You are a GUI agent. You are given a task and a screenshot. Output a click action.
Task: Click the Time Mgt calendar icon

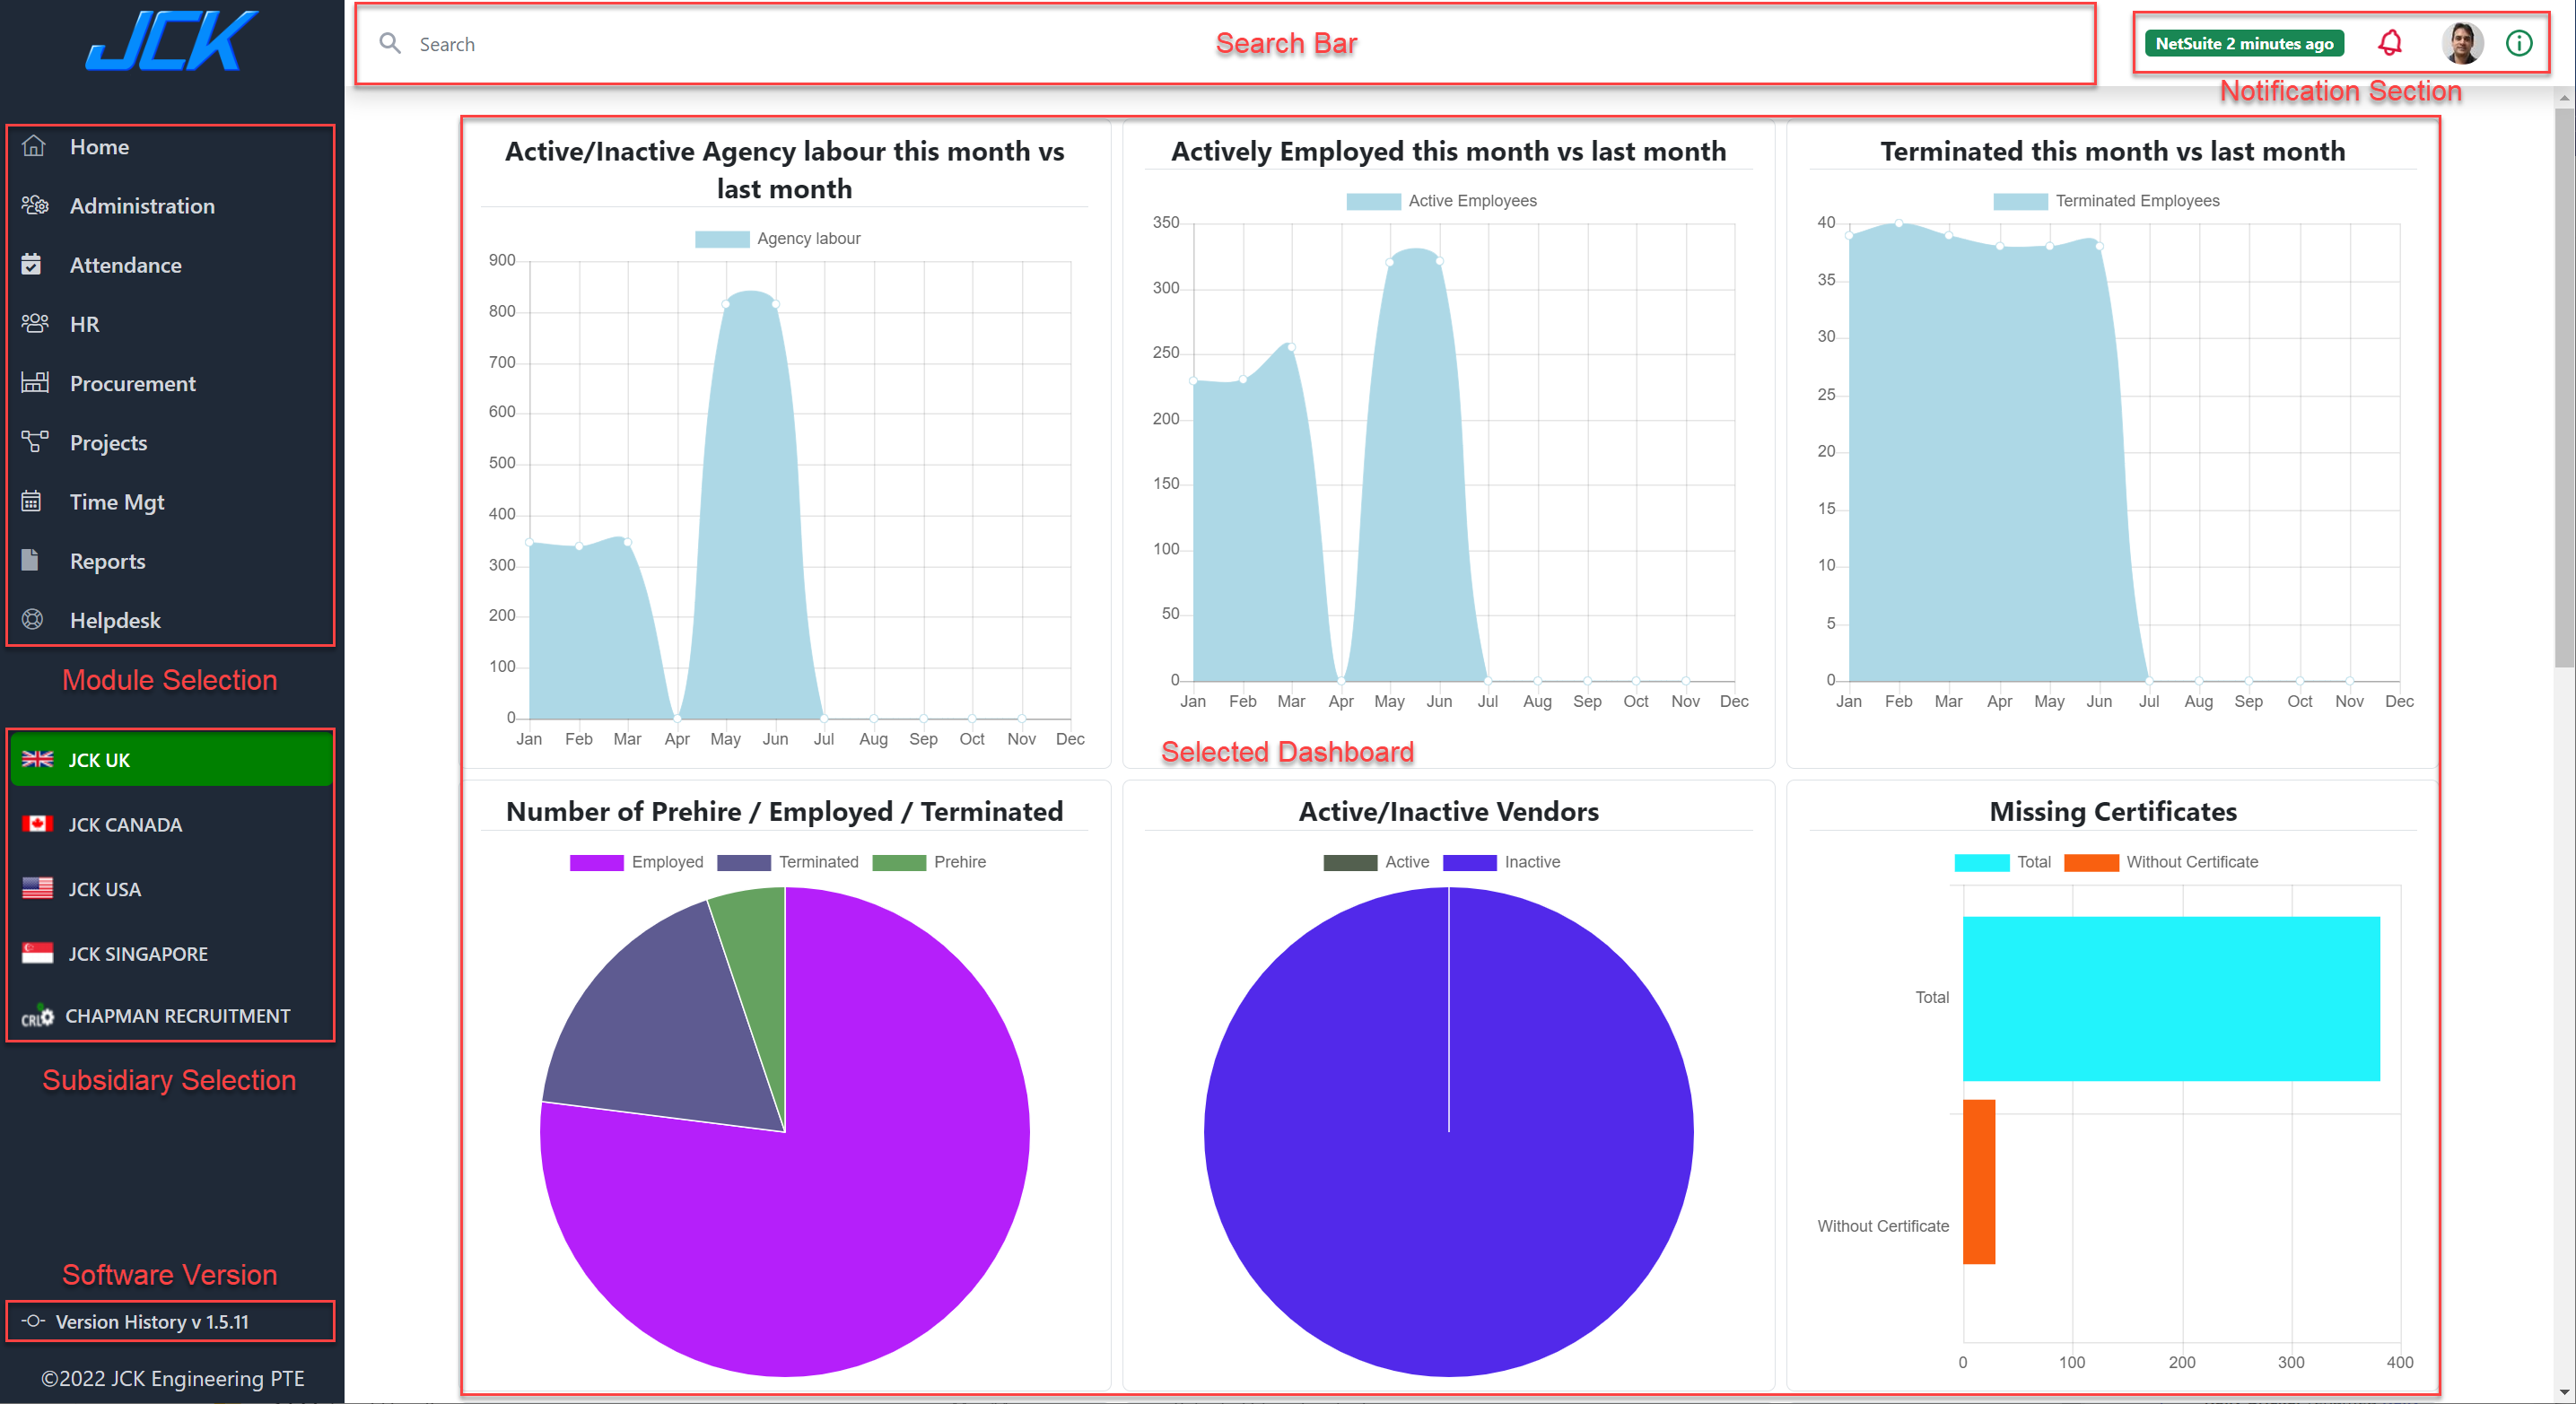32,500
